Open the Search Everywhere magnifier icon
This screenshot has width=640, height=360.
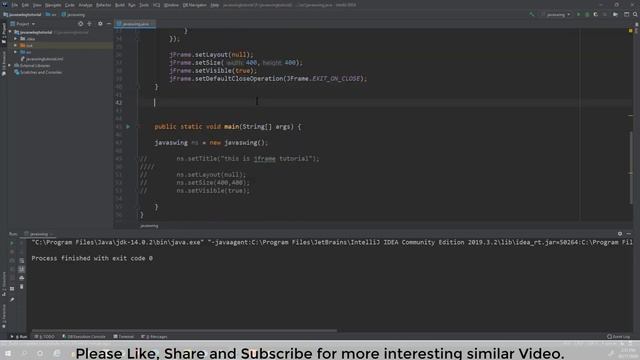click(x=635, y=14)
